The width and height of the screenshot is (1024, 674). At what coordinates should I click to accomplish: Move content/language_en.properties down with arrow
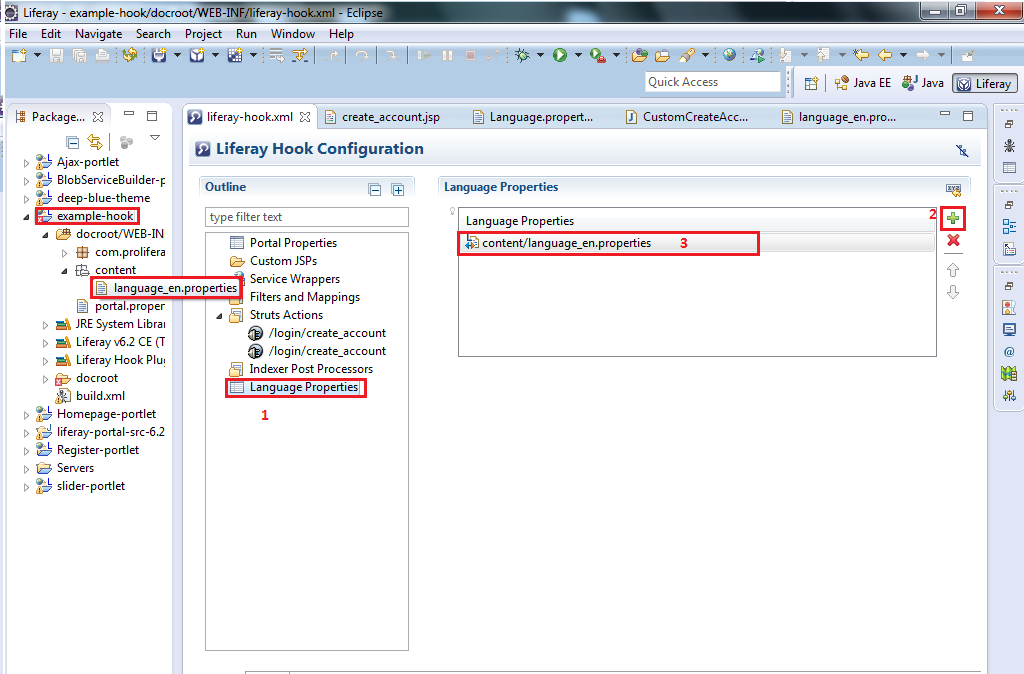tap(952, 292)
